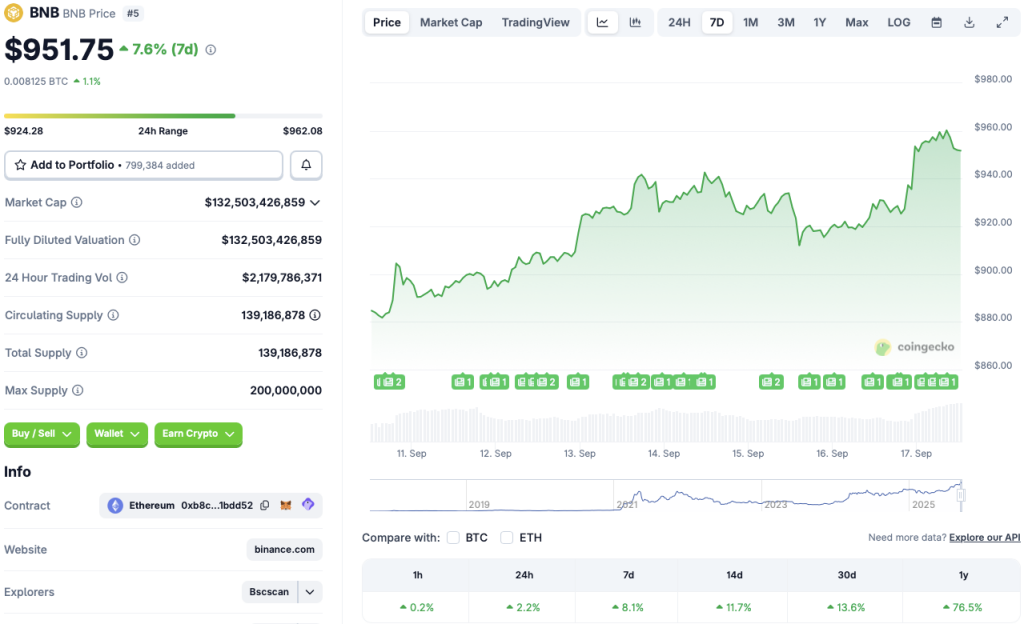Image resolution: width=1024 pixels, height=624 pixels.
Task: Select Max time range
Action: tap(857, 22)
